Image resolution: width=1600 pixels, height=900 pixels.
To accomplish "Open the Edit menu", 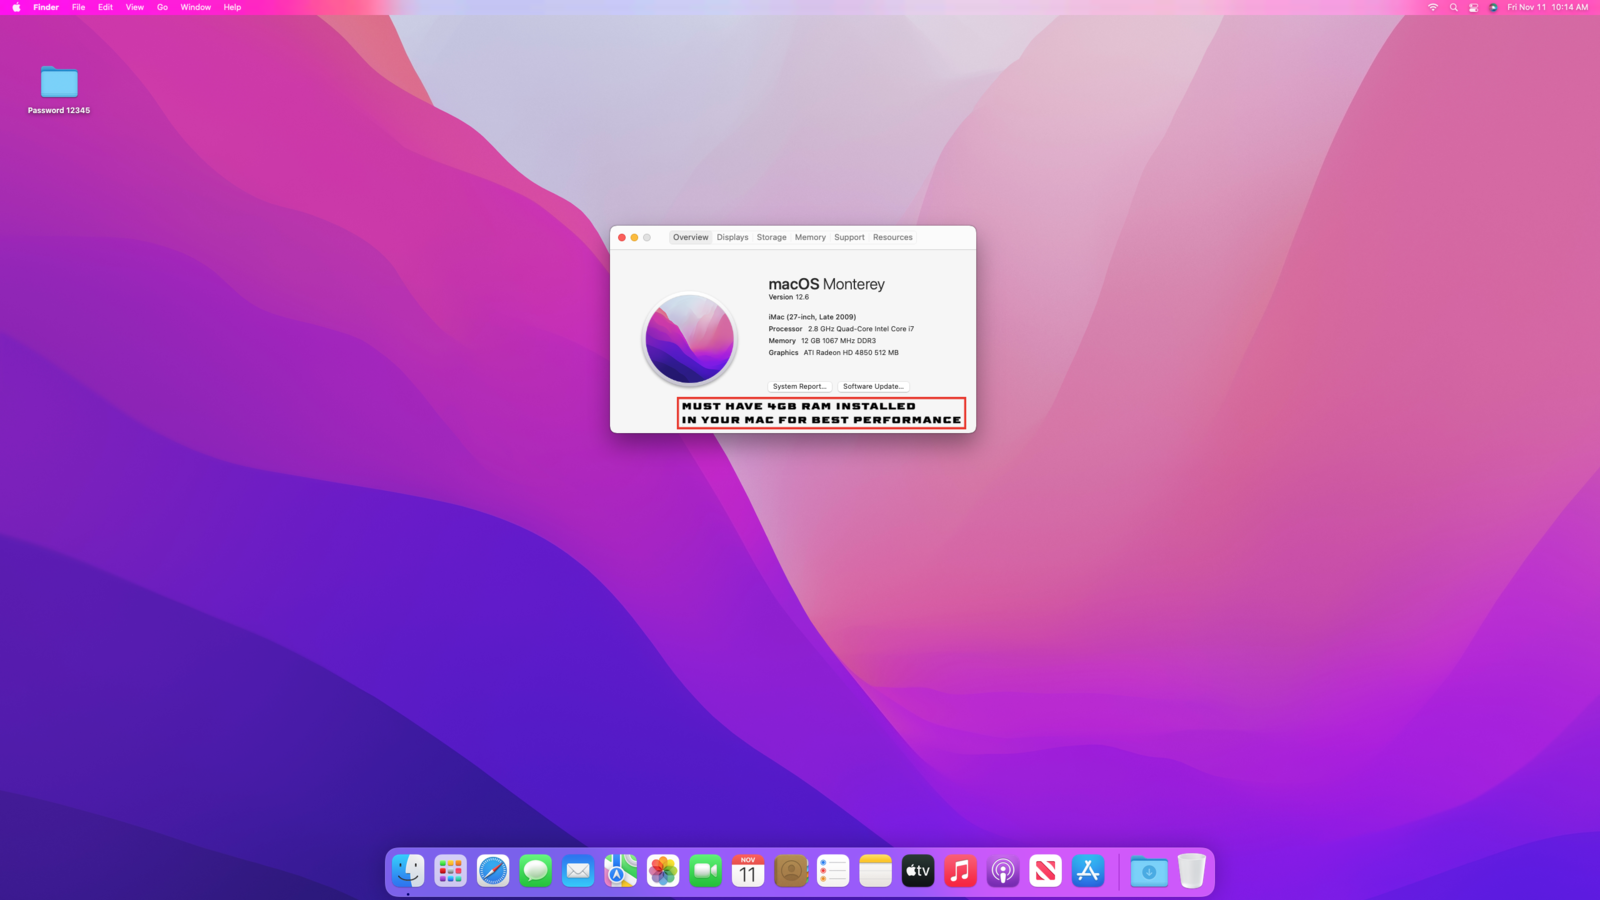I will click(x=105, y=7).
